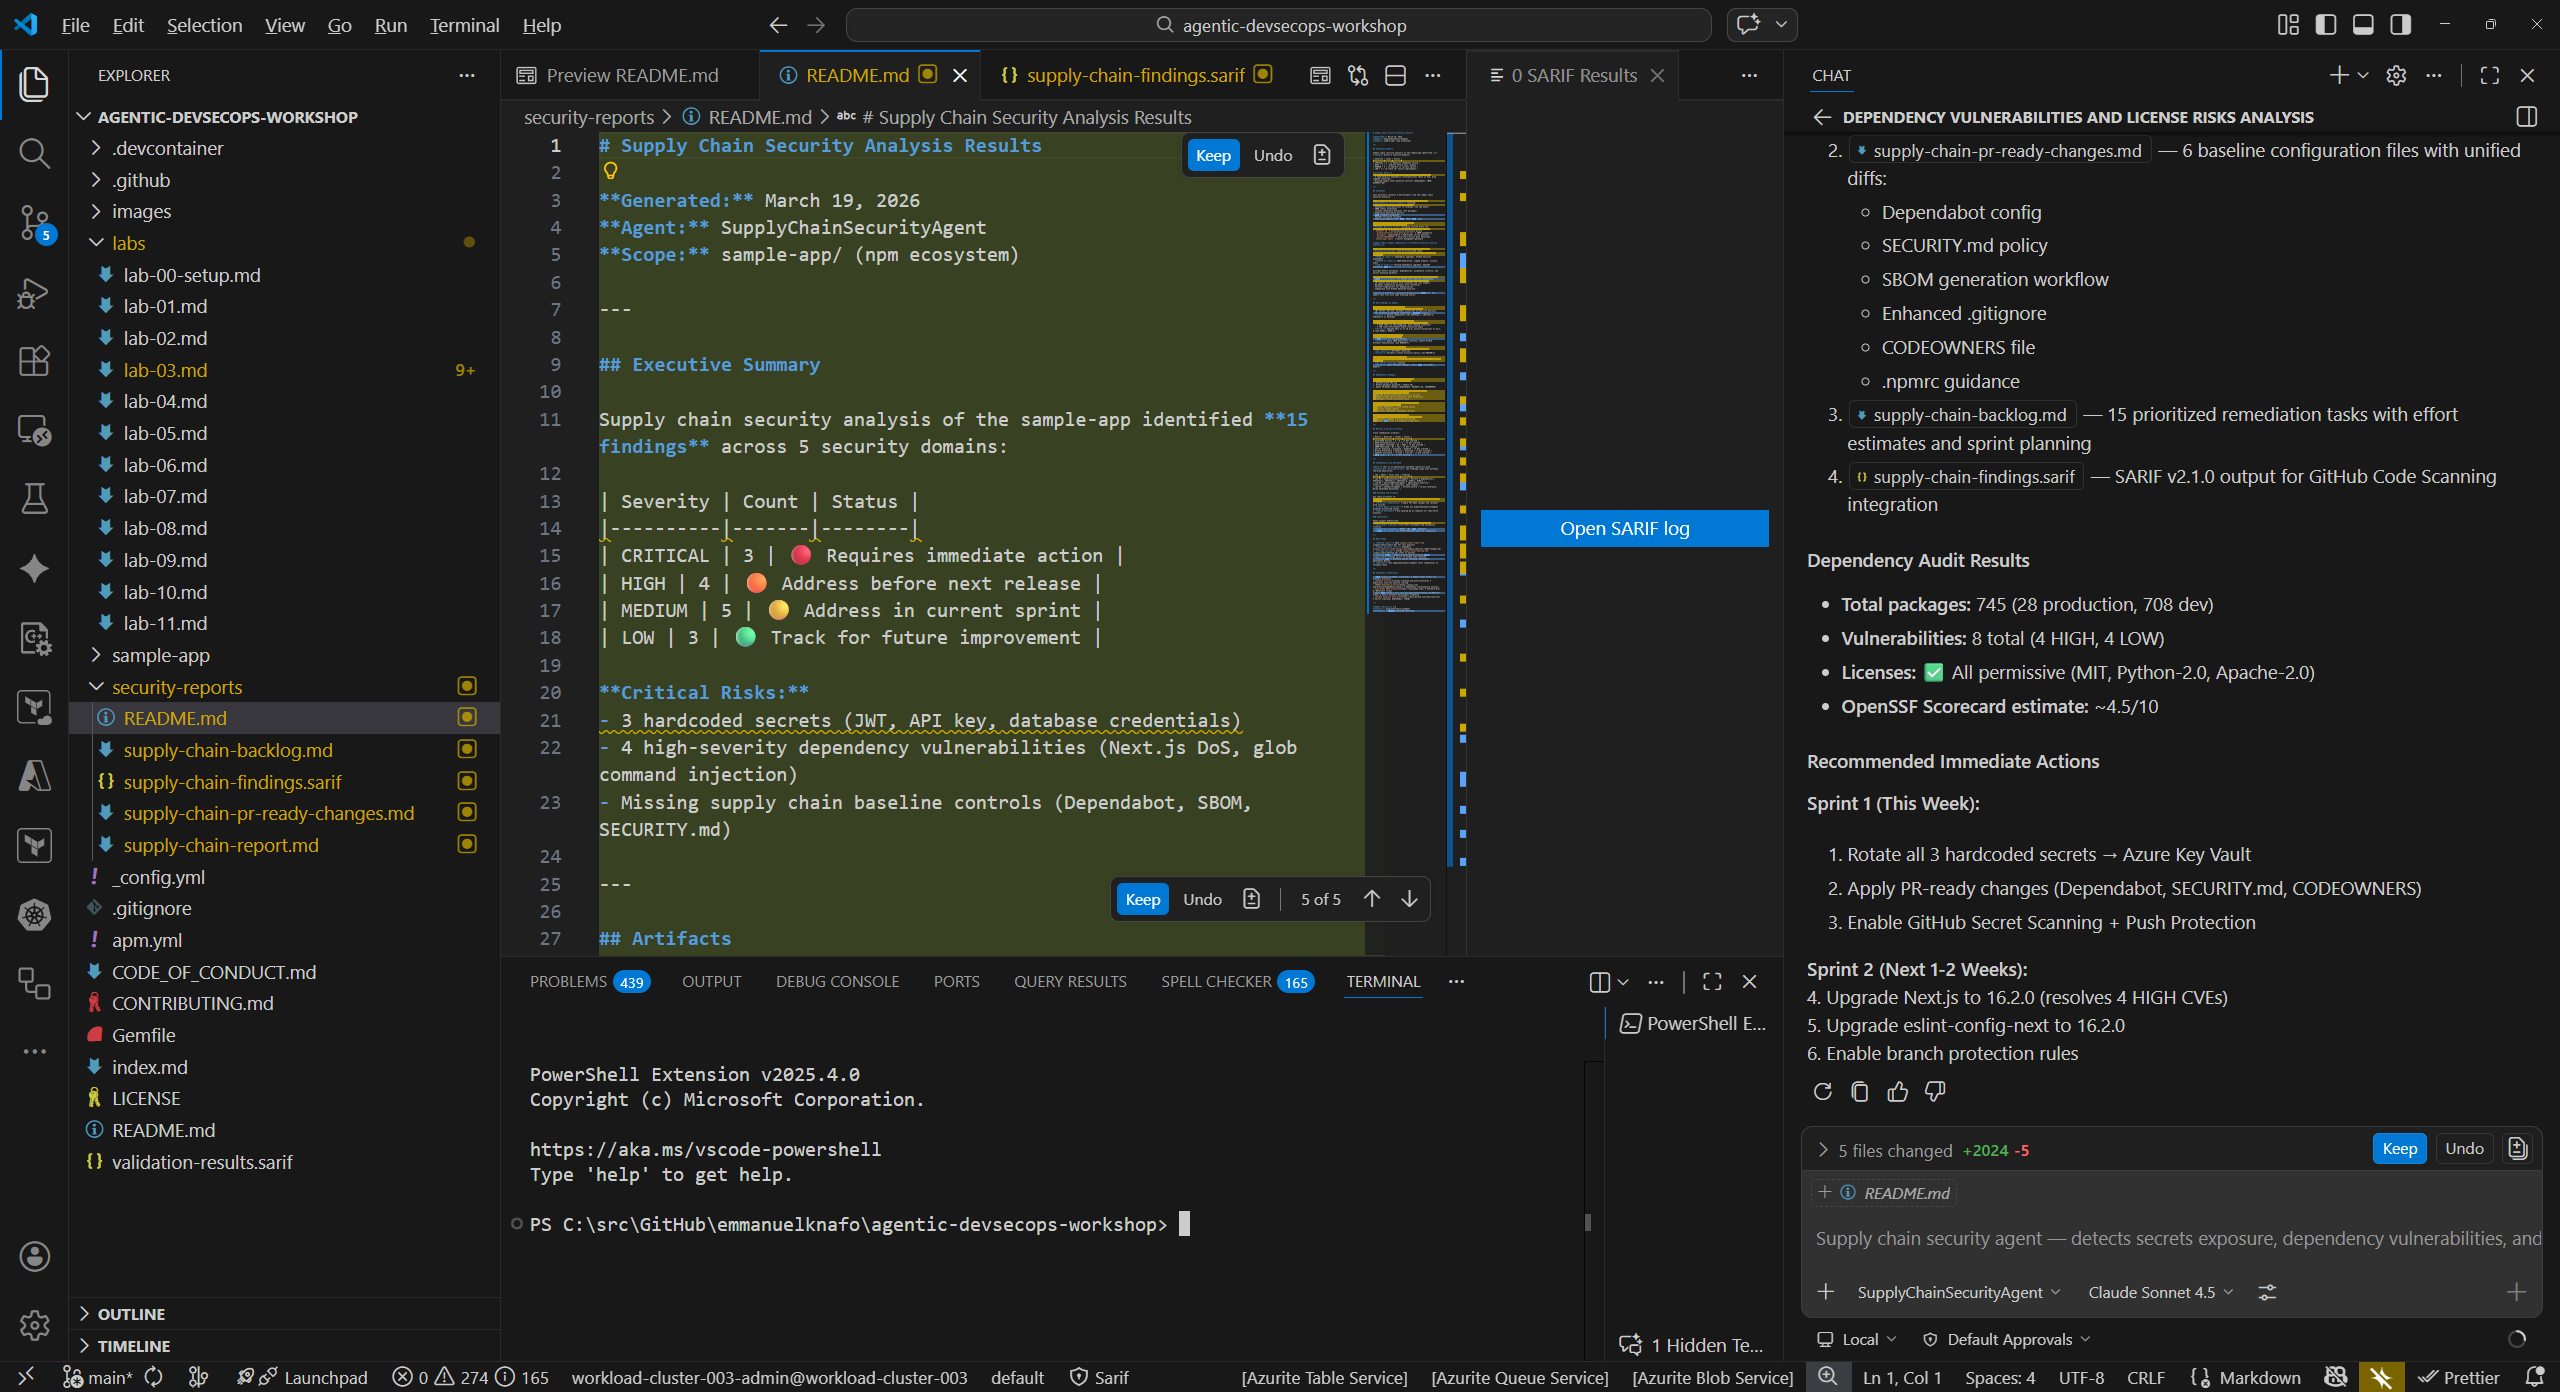The image size is (2560, 1392).
Task: Open the Search view in activity bar
Action: click(x=34, y=153)
